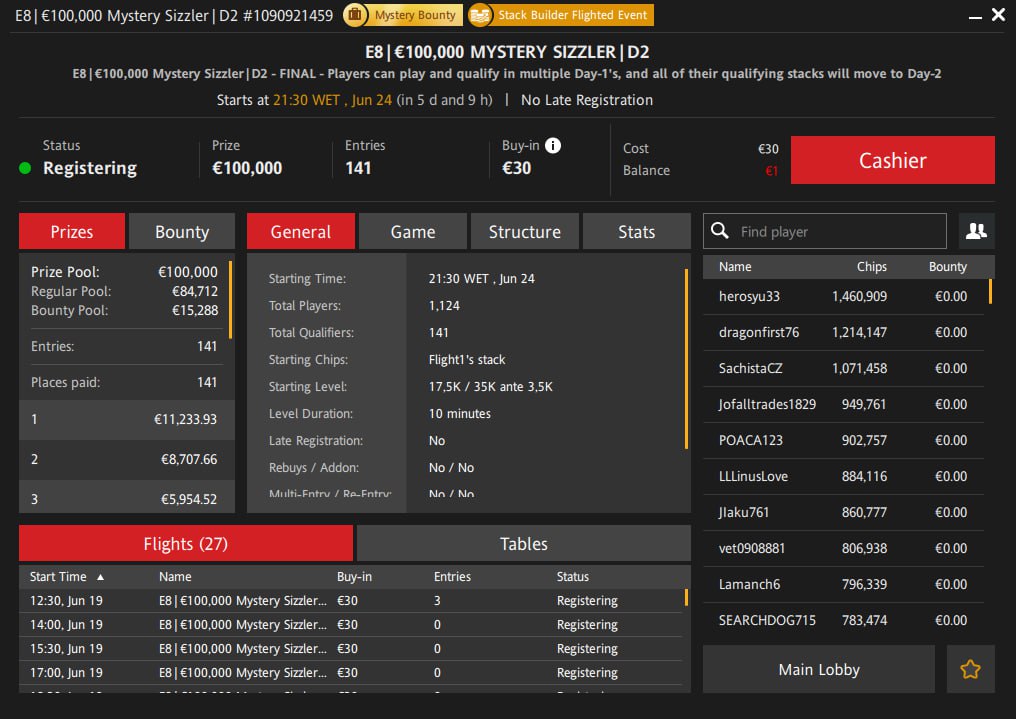Select player SEARCHDOG715

click(844, 620)
